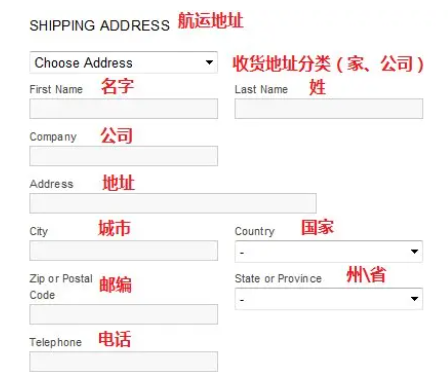The height and width of the screenshot is (388, 448).
Task: Click the Zip or Postal Code input box
Action: [124, 314]
